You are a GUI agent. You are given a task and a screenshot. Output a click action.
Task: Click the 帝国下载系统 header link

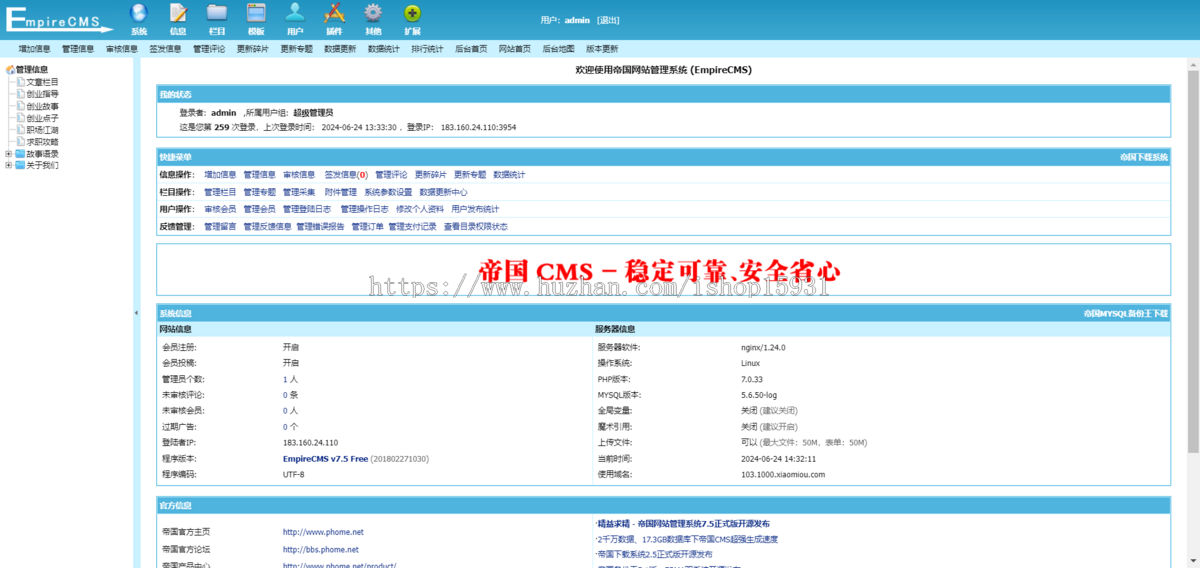point(1143,157)
